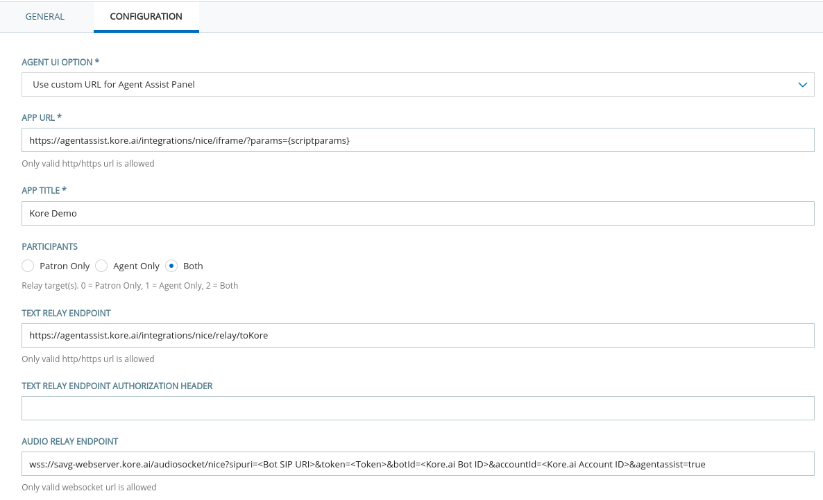Click the Participants section label
The image size is (823, 500).
click(50, 245)
